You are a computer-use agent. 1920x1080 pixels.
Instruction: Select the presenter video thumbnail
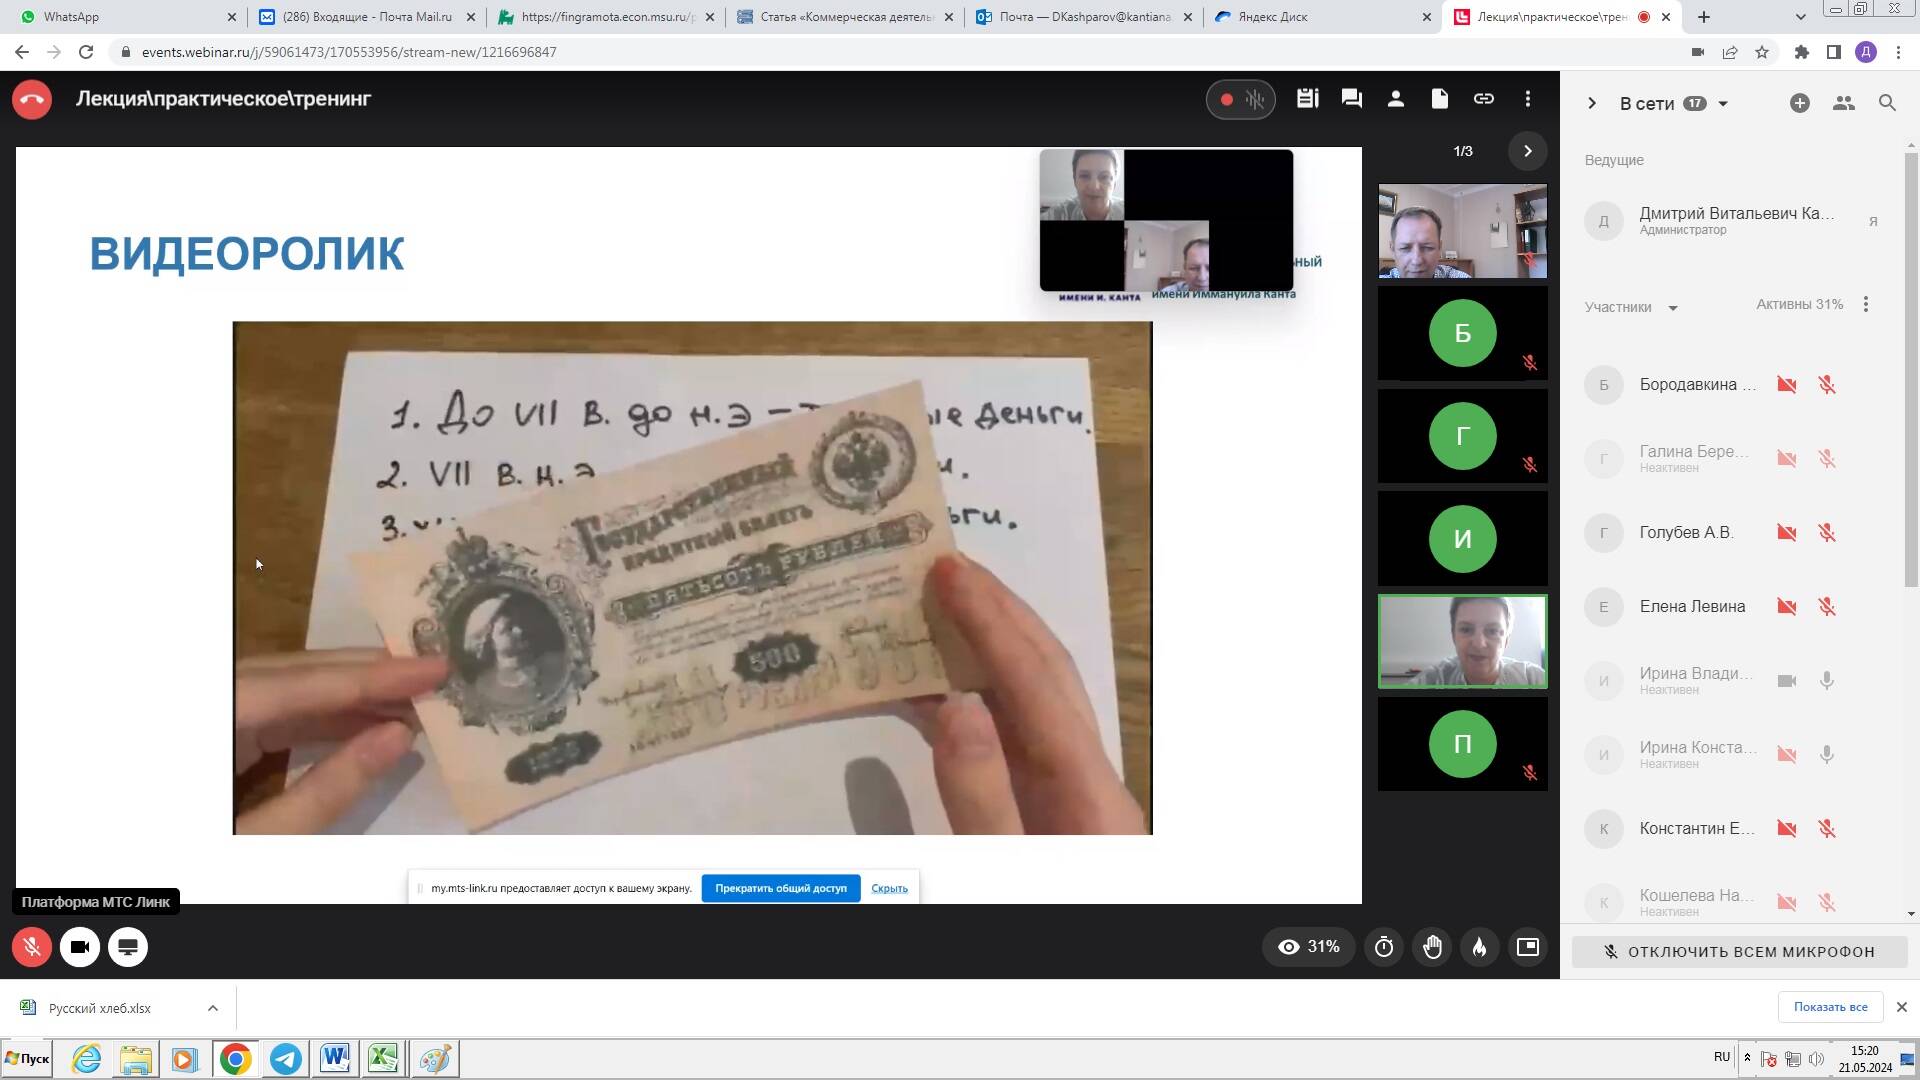coord(1463,231)
